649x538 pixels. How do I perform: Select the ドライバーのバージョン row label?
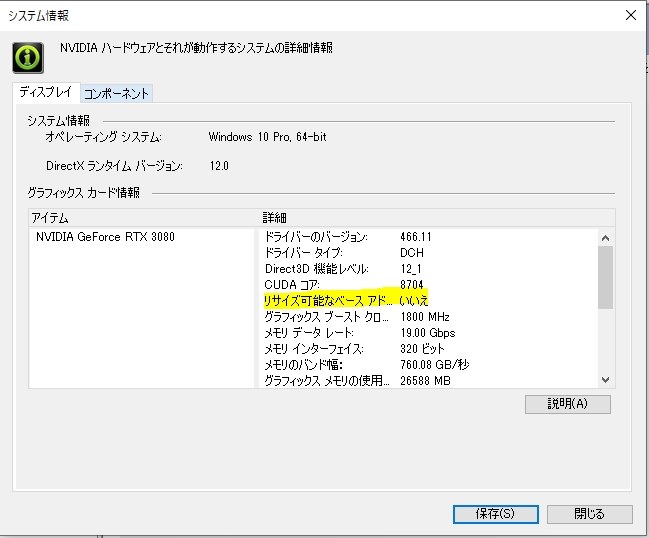316,237
